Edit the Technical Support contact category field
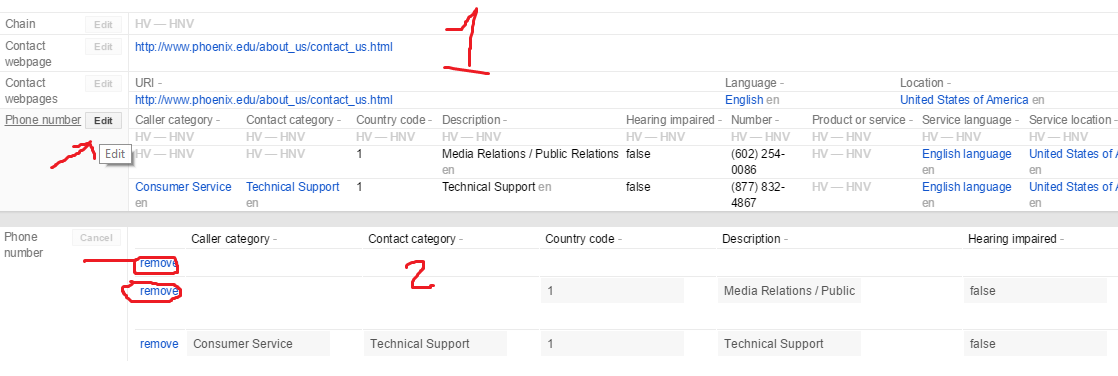The image size is (1118, 376). pyautogui.click(x=435, y=344)
